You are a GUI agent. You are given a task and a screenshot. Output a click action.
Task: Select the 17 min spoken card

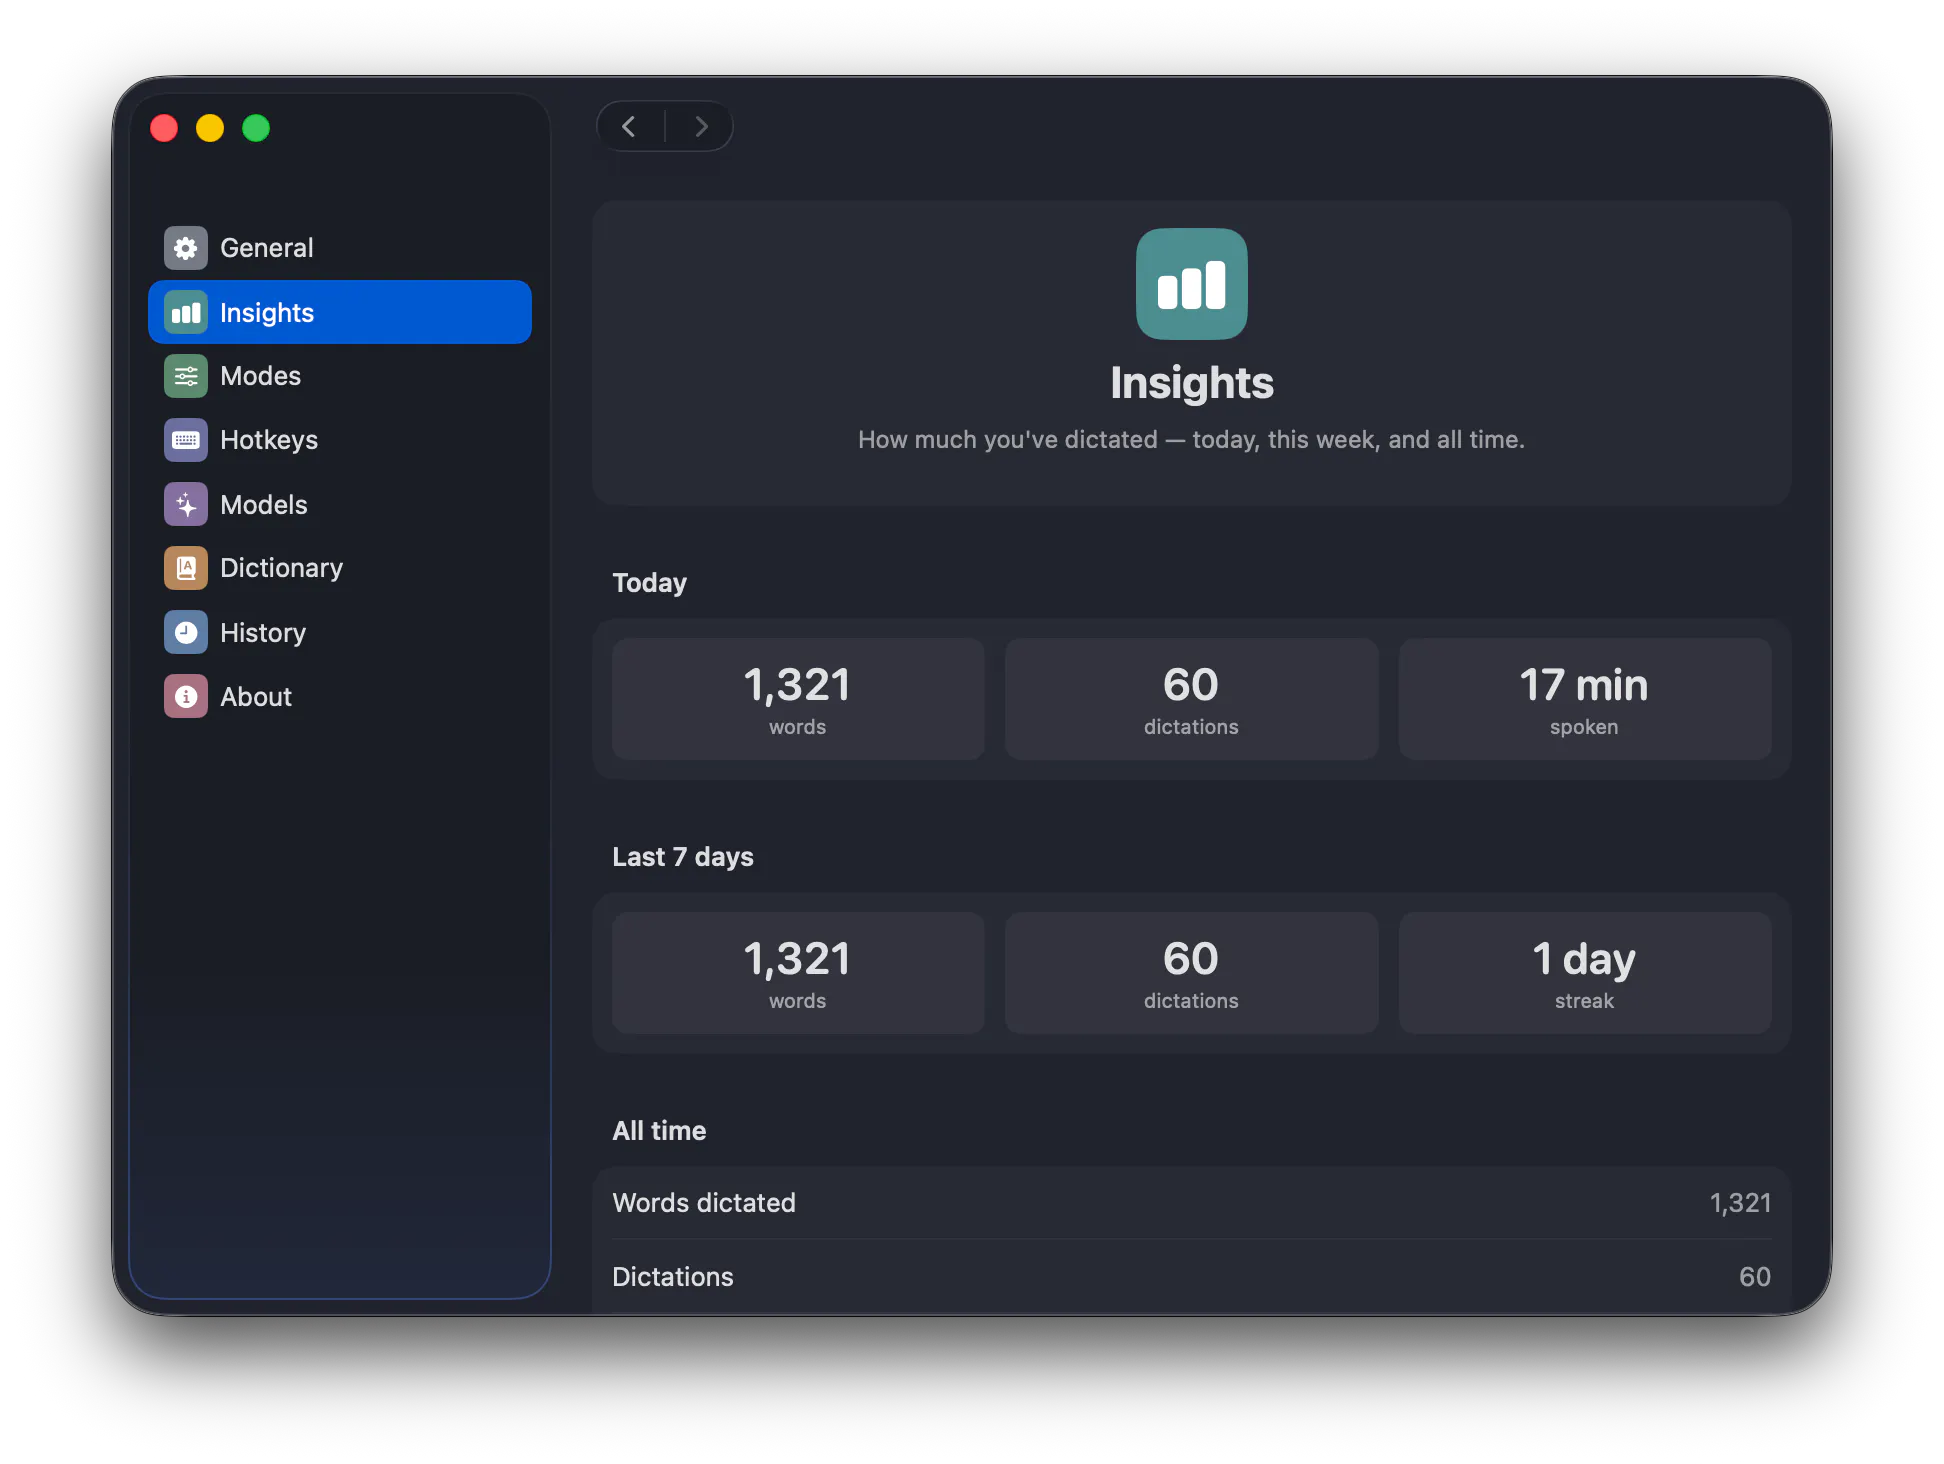(1585, 699)
